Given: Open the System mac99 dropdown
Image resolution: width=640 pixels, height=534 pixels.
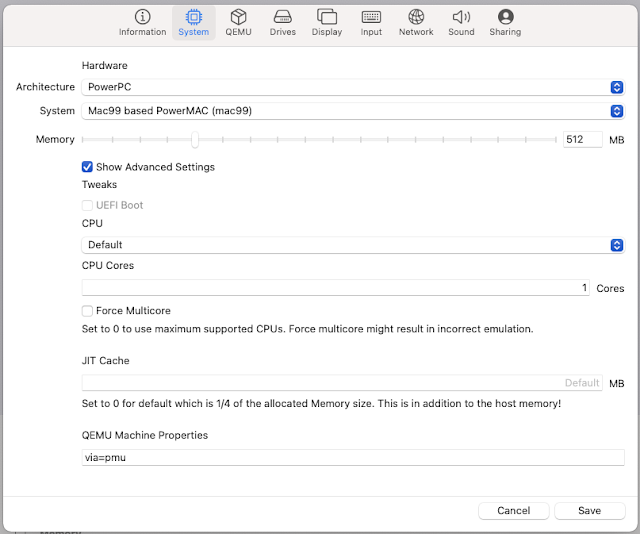Looking at the screenshot, I should pyautogui.click(x=353, y=111).
